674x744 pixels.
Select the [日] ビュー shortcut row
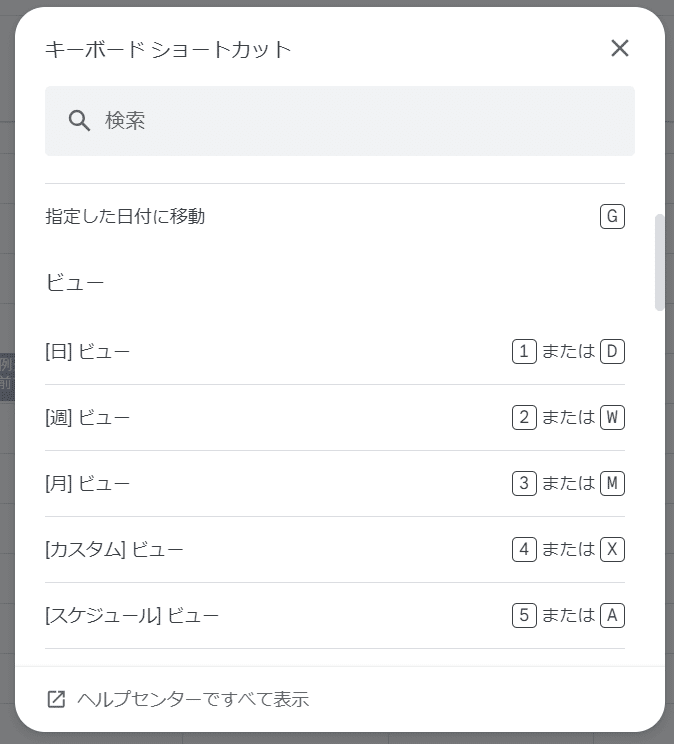pos(335,352)
